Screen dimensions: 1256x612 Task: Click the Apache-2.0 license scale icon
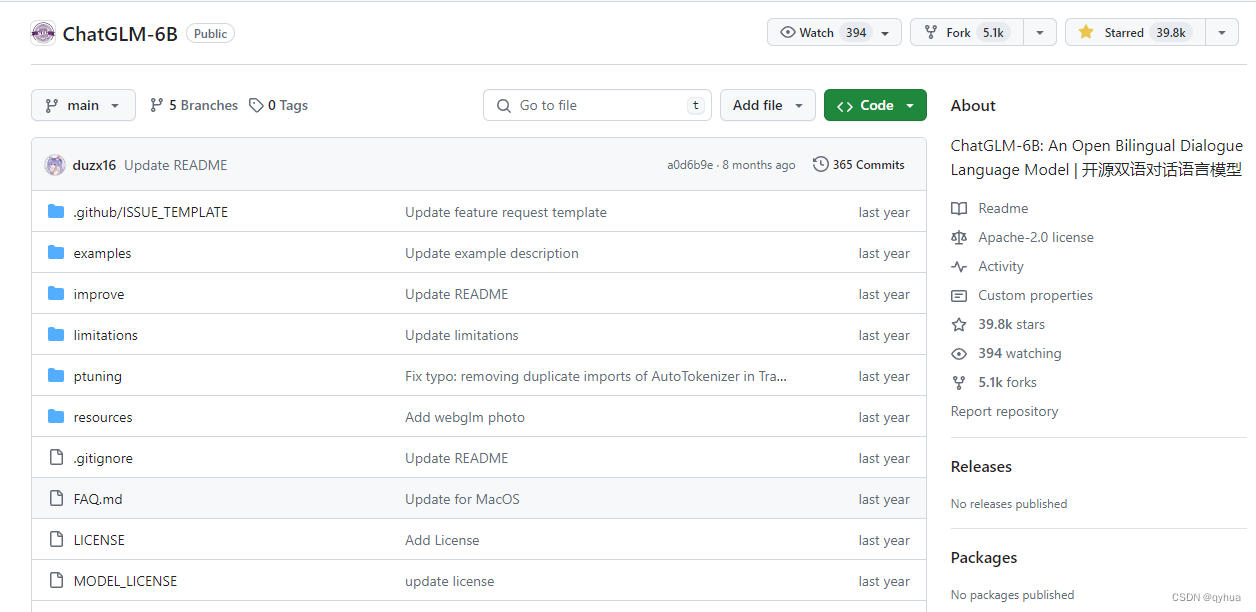(959, 237)
